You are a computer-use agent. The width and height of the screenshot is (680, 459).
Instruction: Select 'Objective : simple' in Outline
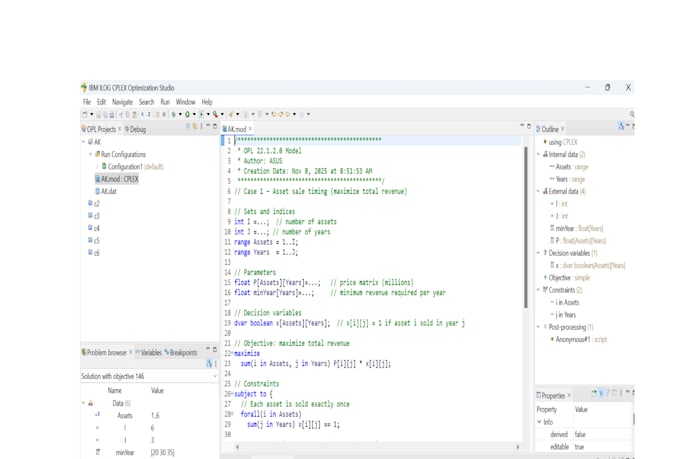[x=567, y=278]
